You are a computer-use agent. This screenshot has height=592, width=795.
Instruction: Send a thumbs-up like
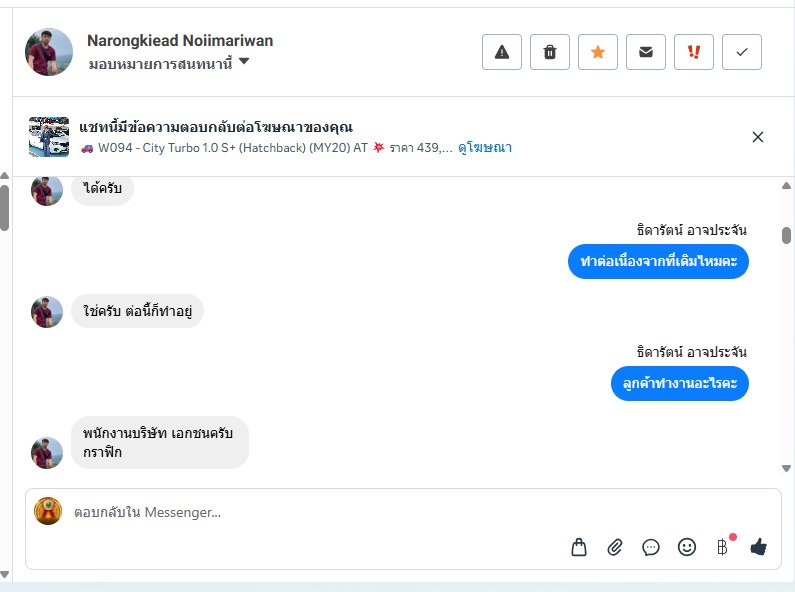click(758, 547)
